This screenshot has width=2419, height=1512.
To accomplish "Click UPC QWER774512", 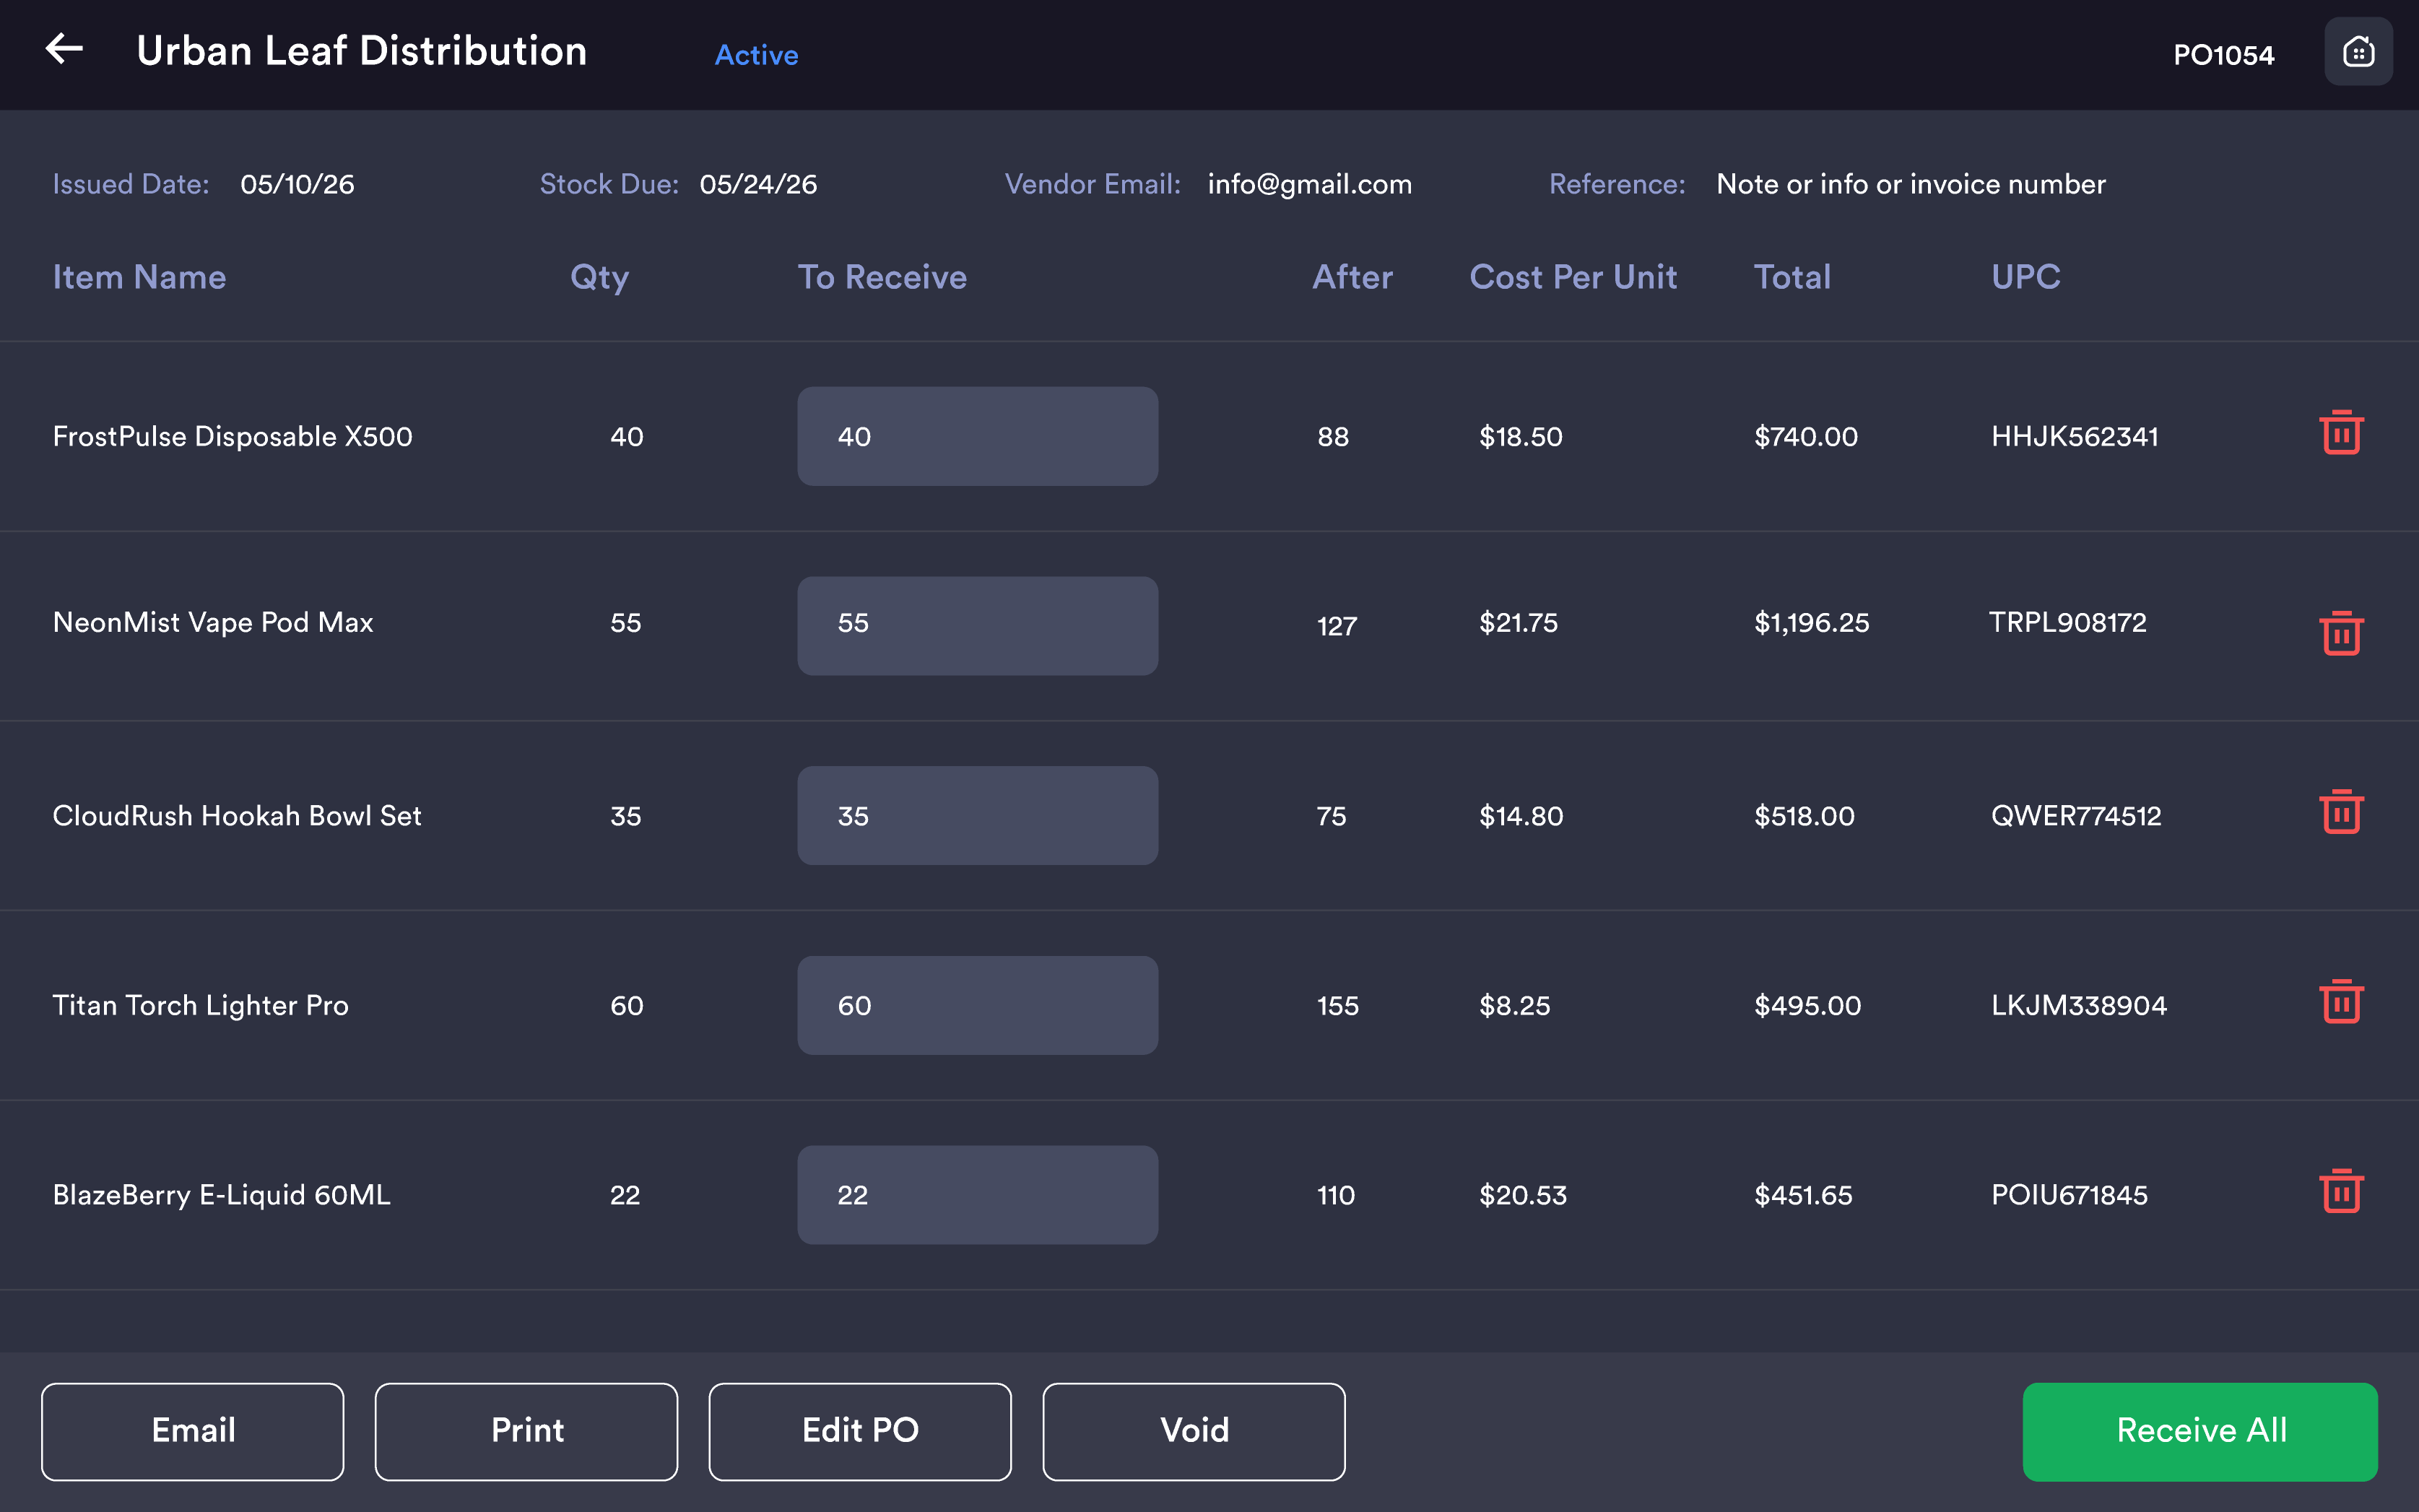I will tap(2076, 816).
